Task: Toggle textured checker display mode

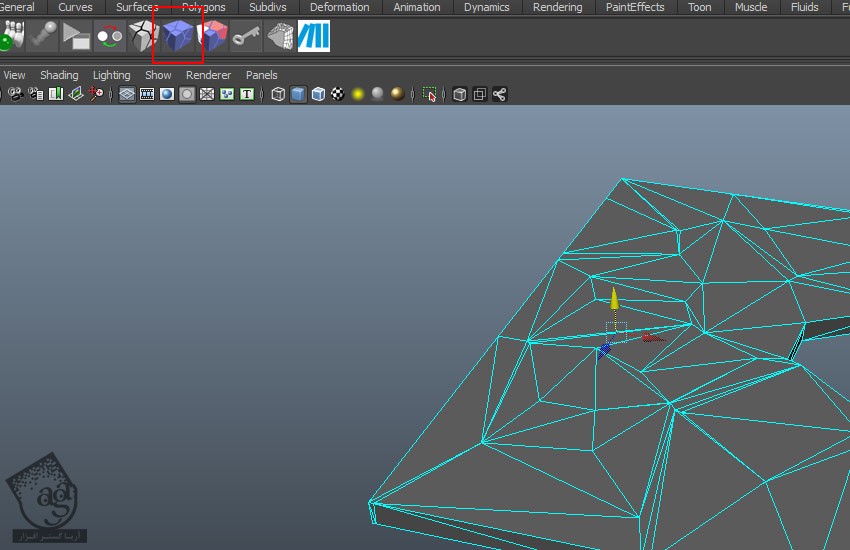Action: pos(338,94)
